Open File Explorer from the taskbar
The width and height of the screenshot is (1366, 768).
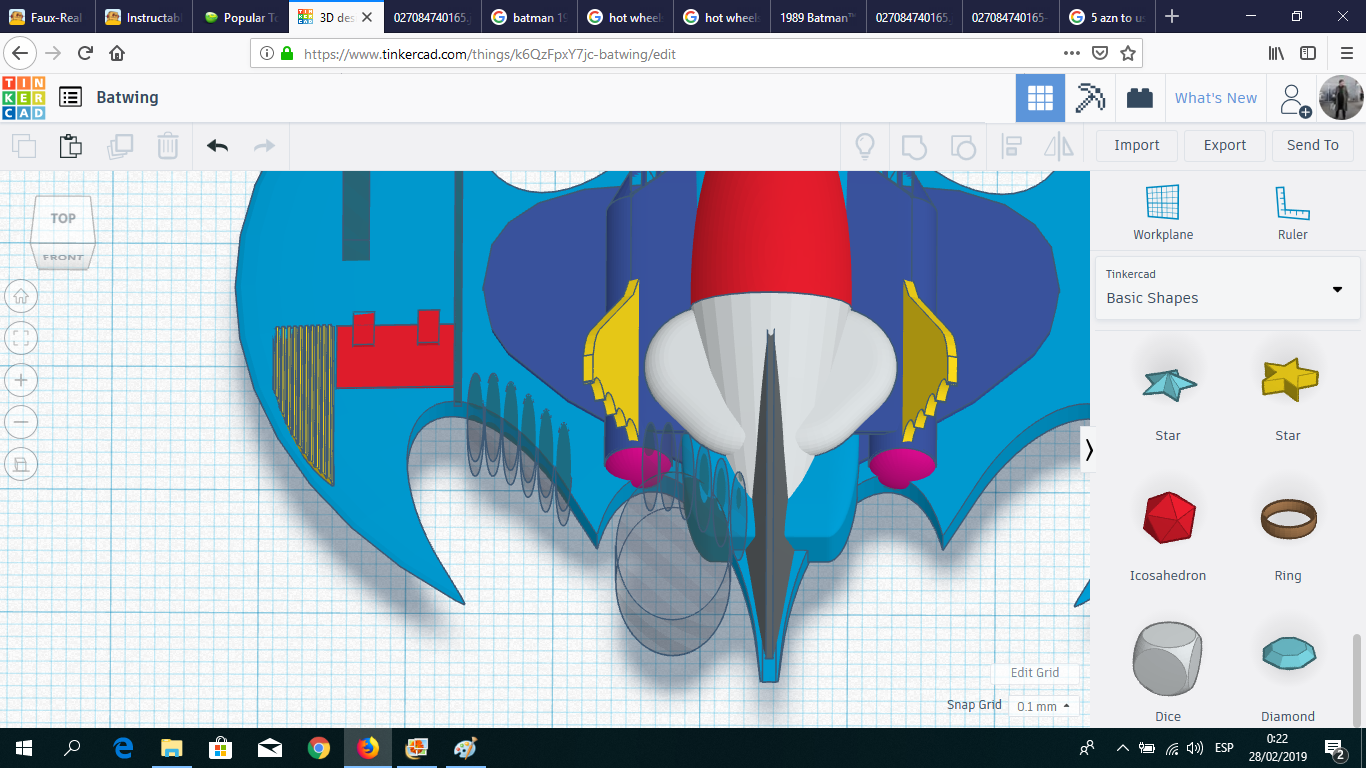[172, 748]
